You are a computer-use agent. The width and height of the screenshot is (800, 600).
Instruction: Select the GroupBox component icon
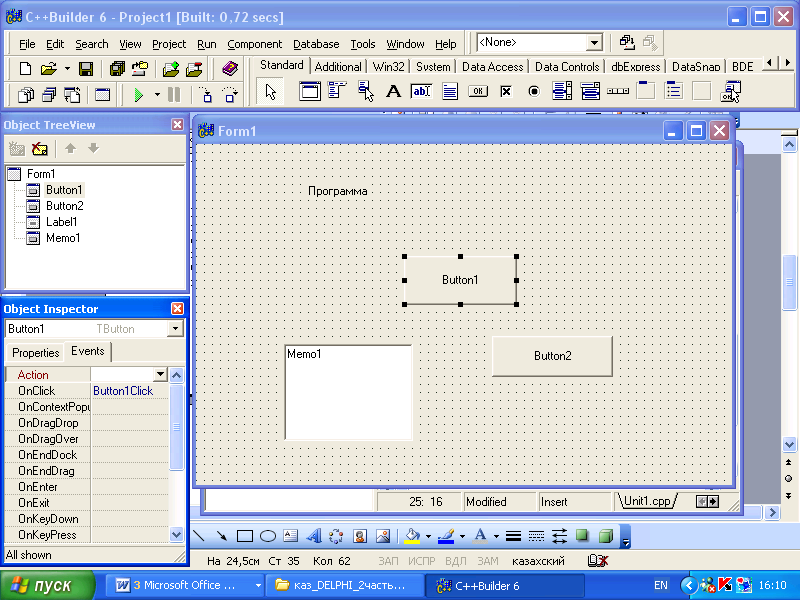(646, 91)
